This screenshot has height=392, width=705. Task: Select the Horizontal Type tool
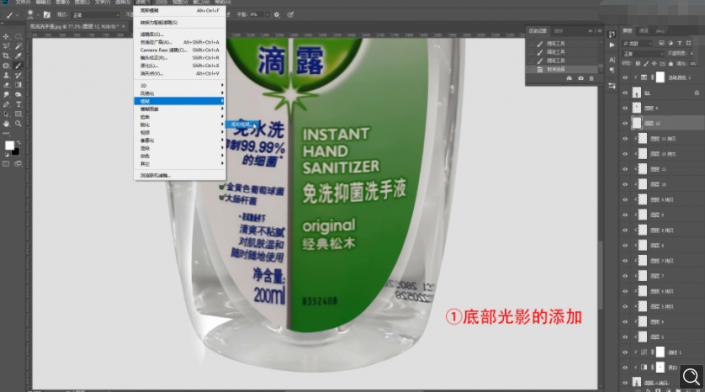coord(18,104)
